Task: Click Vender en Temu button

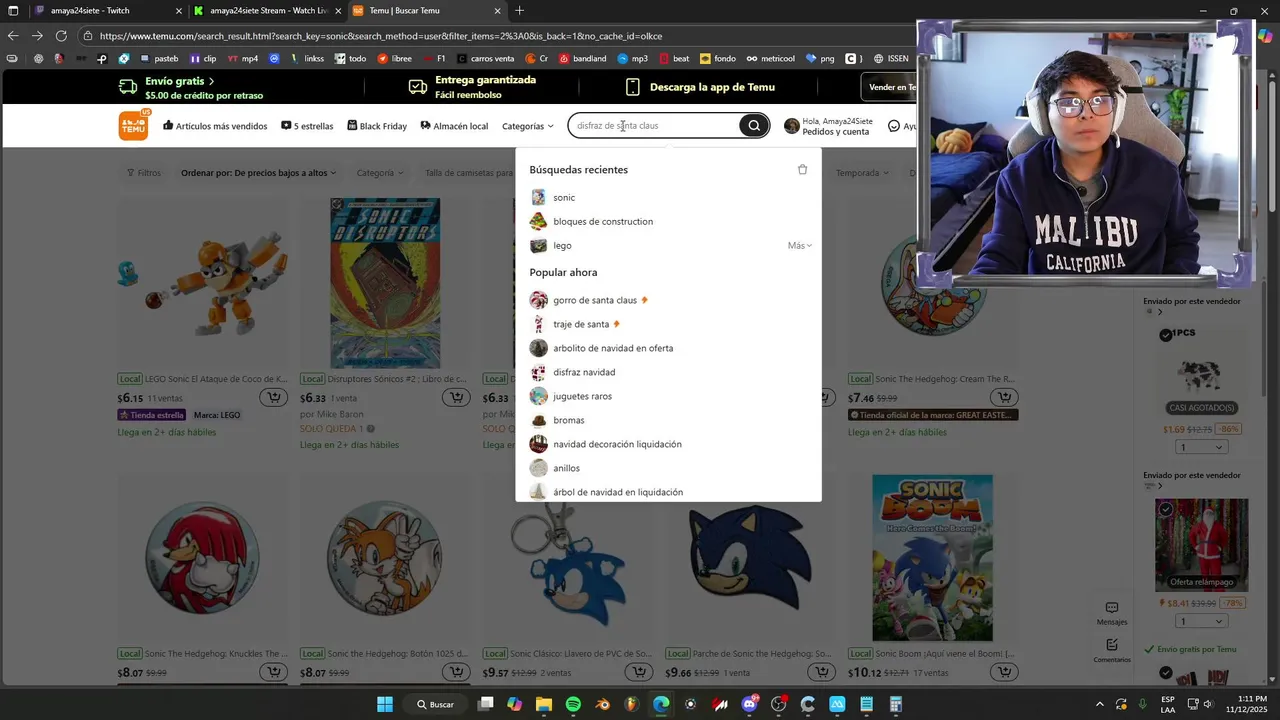Action: tap(891, 87)
